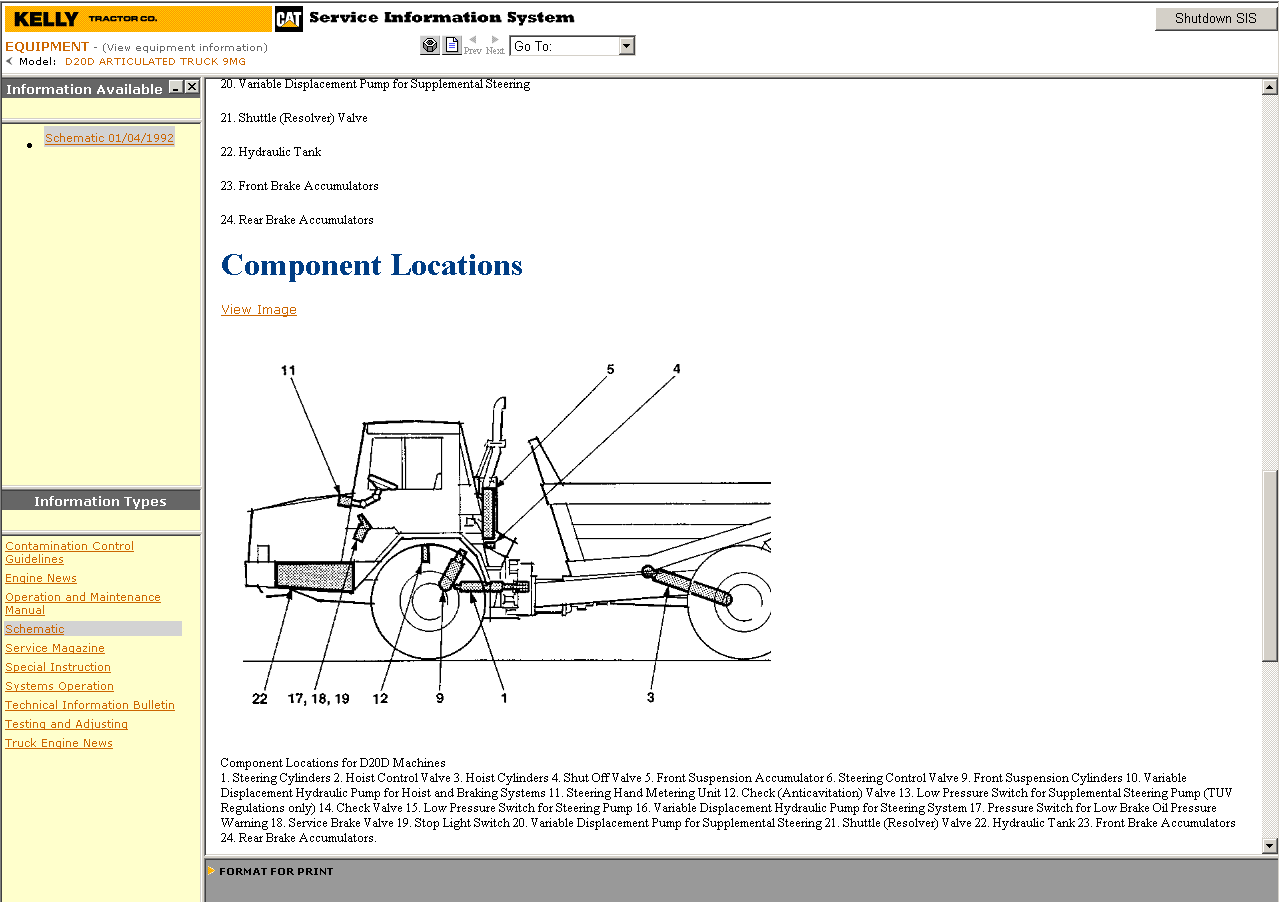Open Truck Engine News link
Viewport: 1280px width, 902px height.
(x=59, y=743)
